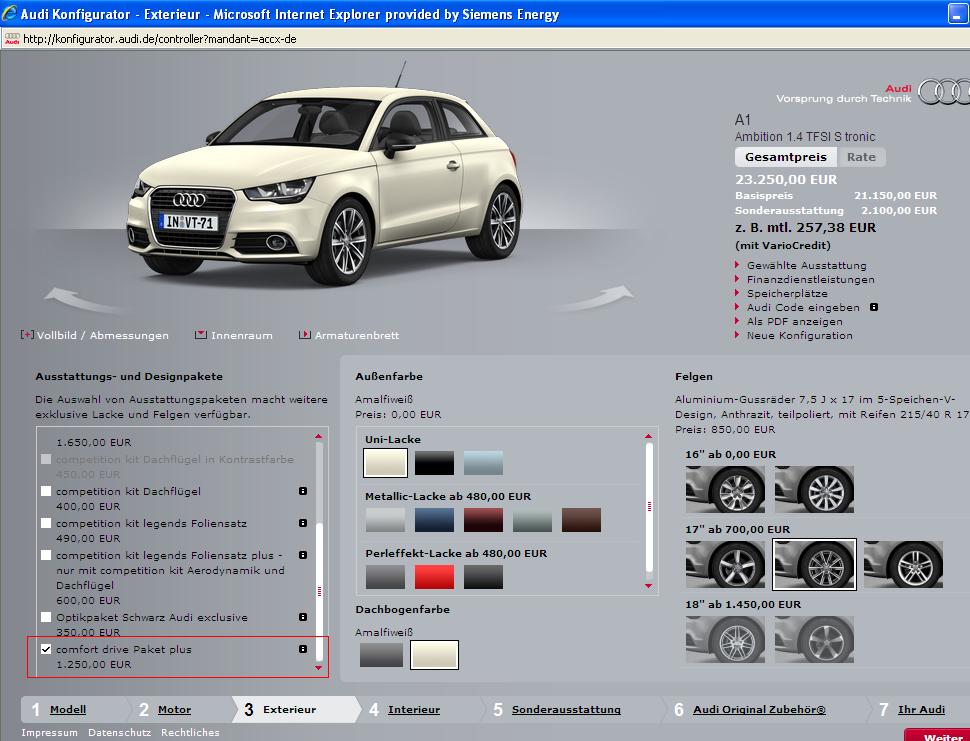Open Rechtliches footer link
The image size is (970, 741).
(190, 732)
